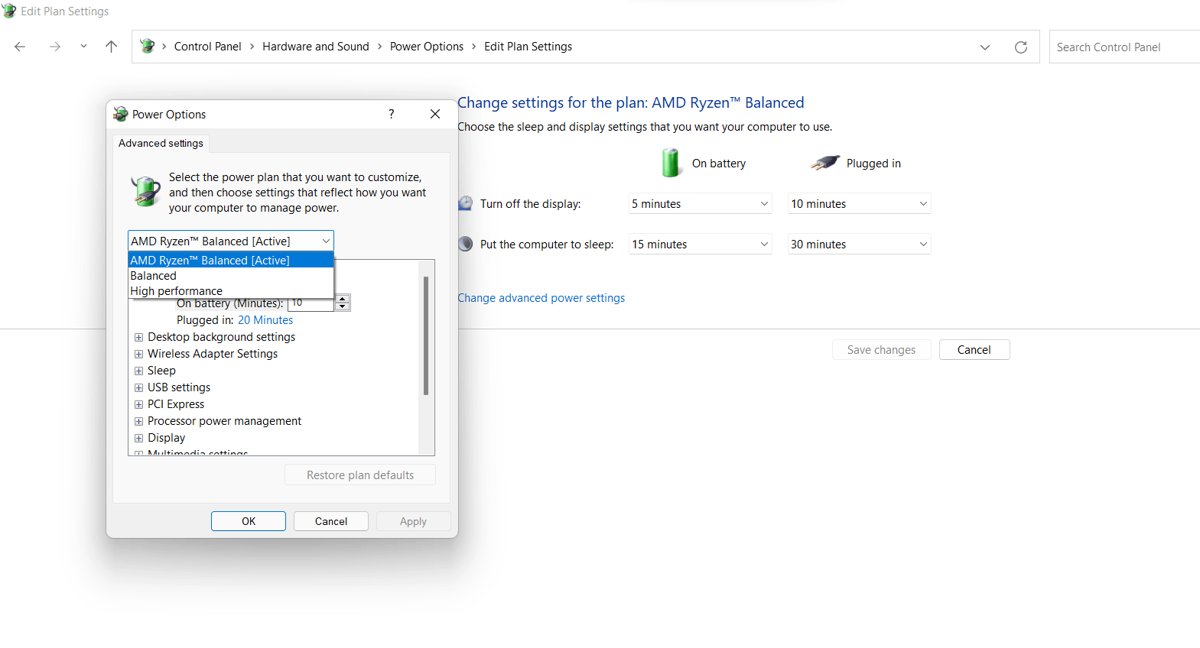Go up one level with Up arrow
The image size is (1200, 648).
coord(111,47)
